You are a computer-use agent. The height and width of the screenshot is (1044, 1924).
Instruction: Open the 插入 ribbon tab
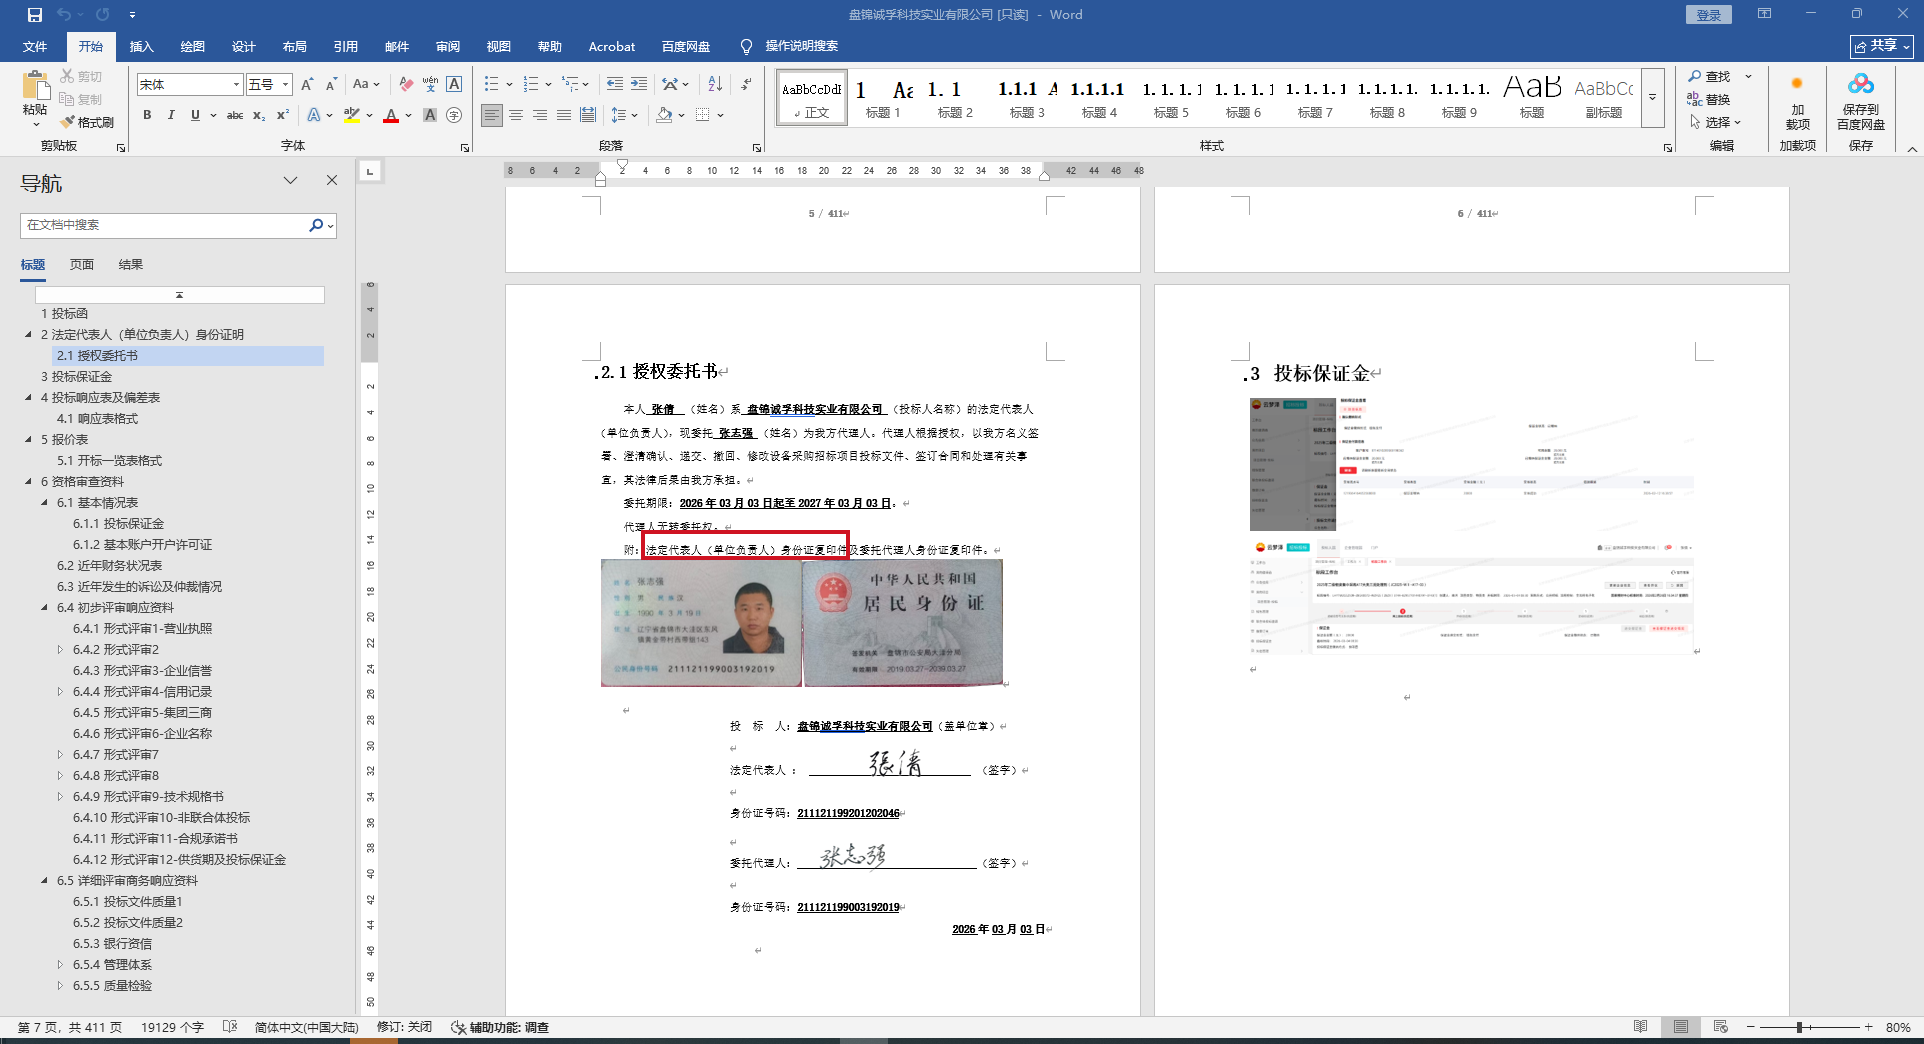click(x=141, y=46)
